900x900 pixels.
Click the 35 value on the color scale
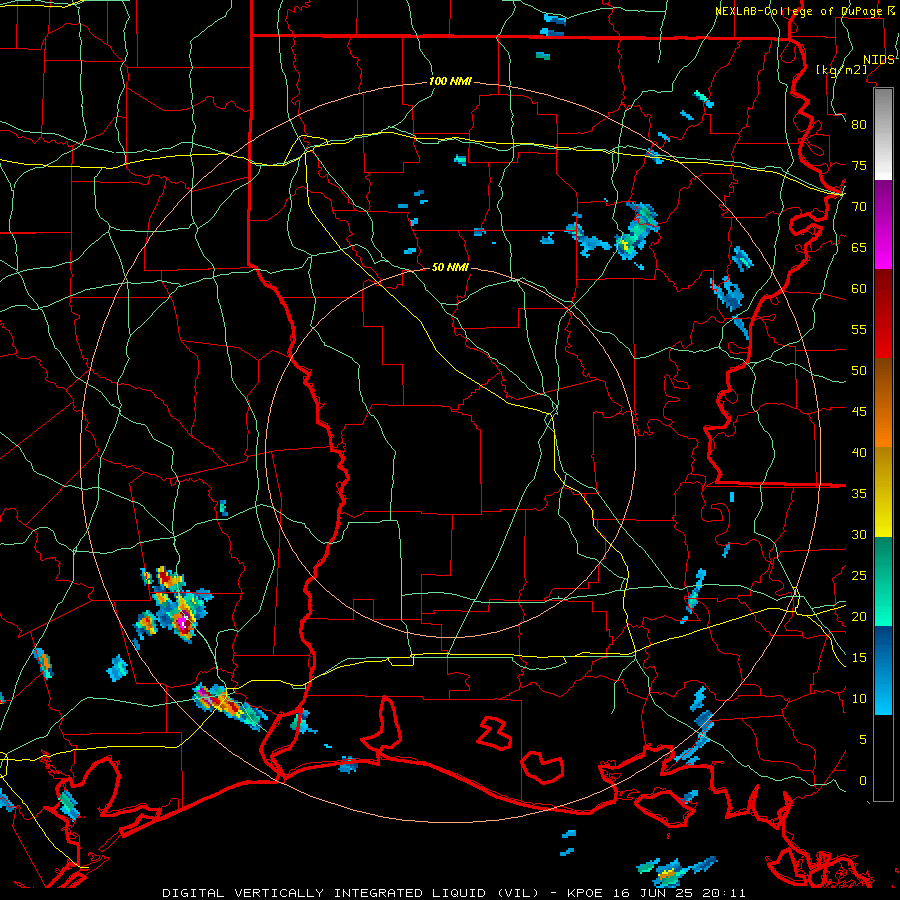click(x=859, y=494)
